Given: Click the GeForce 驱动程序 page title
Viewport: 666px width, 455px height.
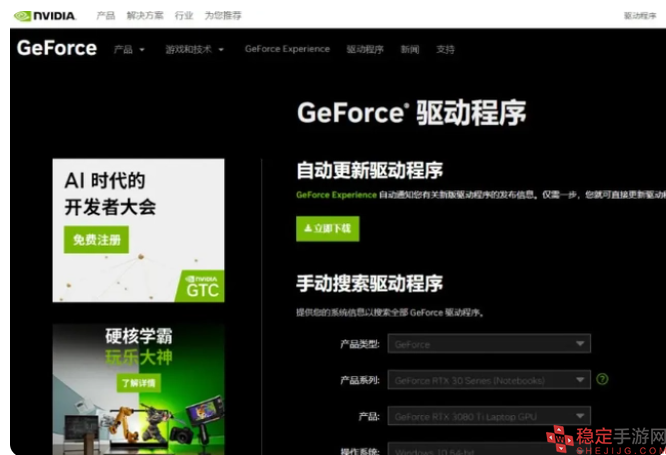Looking at the screenshot, I should point(412,113).
